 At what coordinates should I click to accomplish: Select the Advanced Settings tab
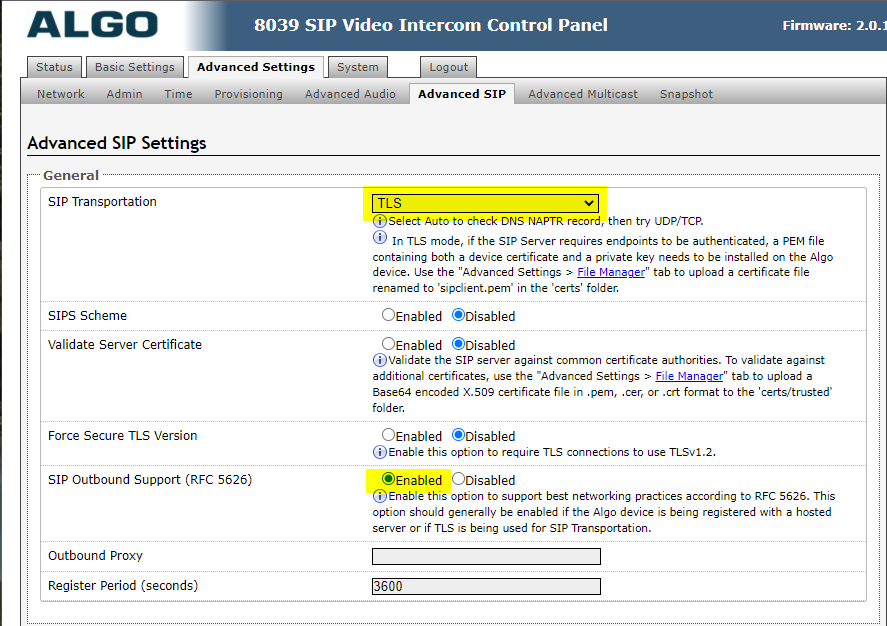(256, 67)
